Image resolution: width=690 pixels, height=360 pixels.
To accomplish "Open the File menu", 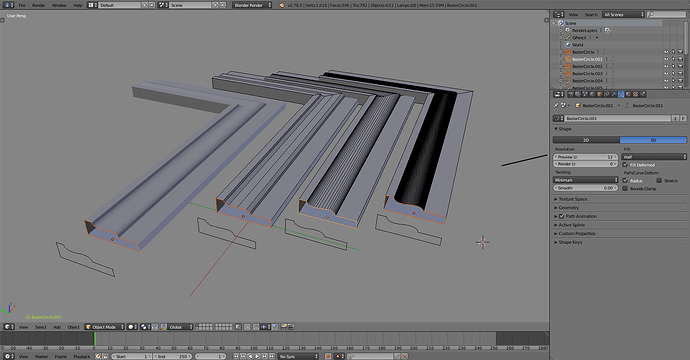I will coord(22,5).
